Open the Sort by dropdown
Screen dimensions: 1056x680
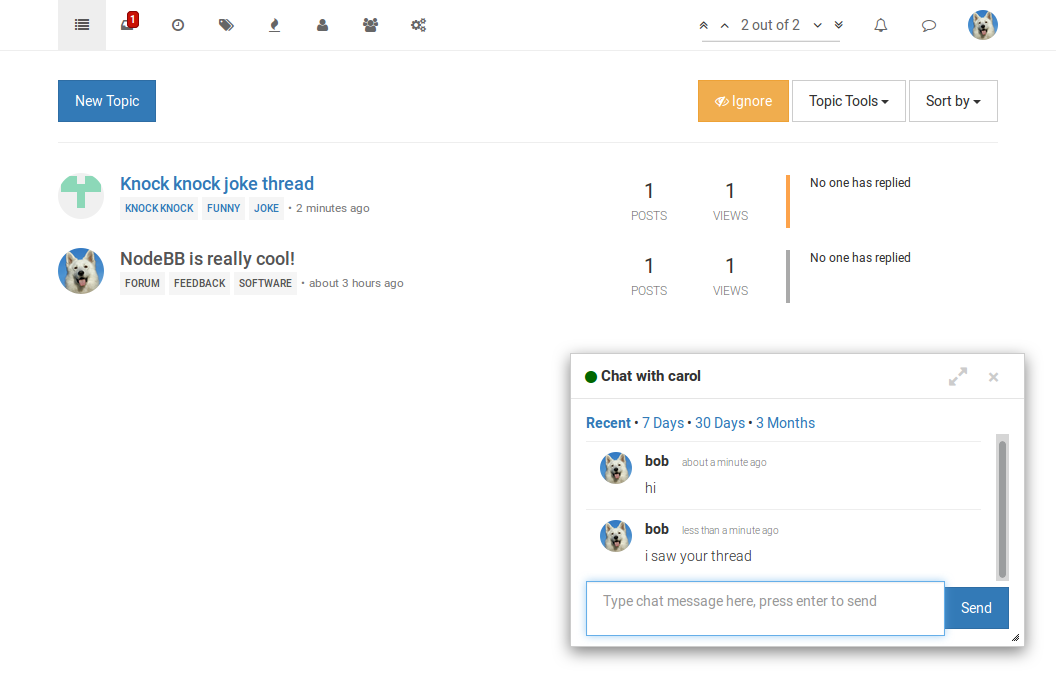pyautogui.click(x=952, y=101)
